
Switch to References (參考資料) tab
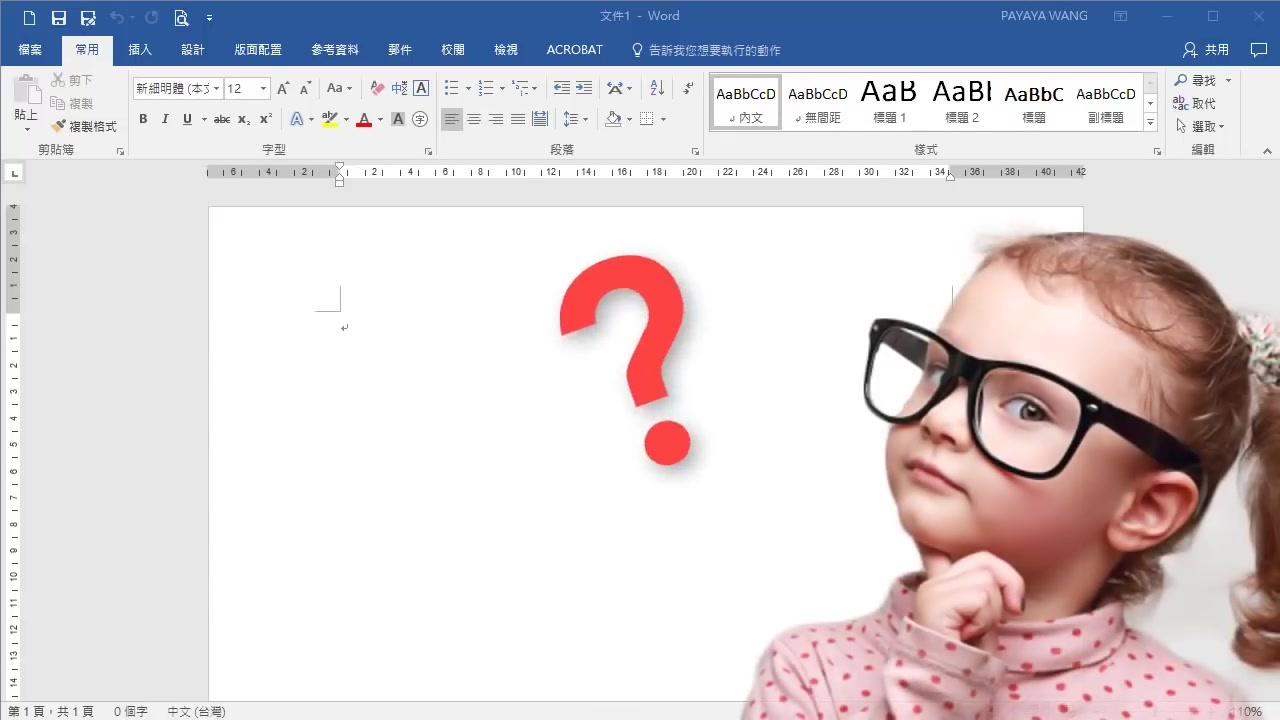[x=335, y=49]
